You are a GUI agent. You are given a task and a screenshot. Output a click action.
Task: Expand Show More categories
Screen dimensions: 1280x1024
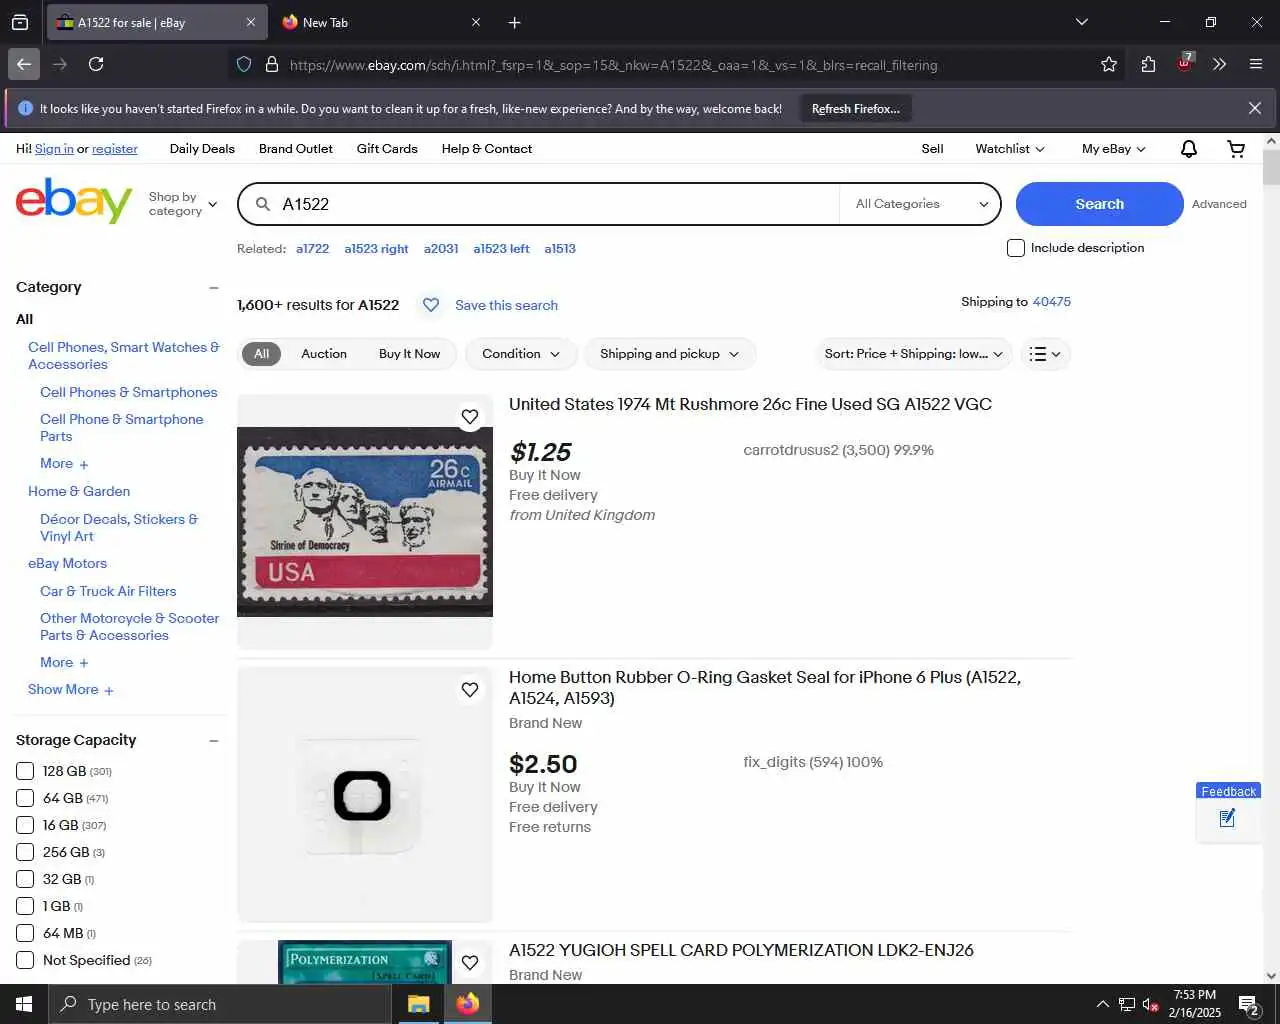70,690
